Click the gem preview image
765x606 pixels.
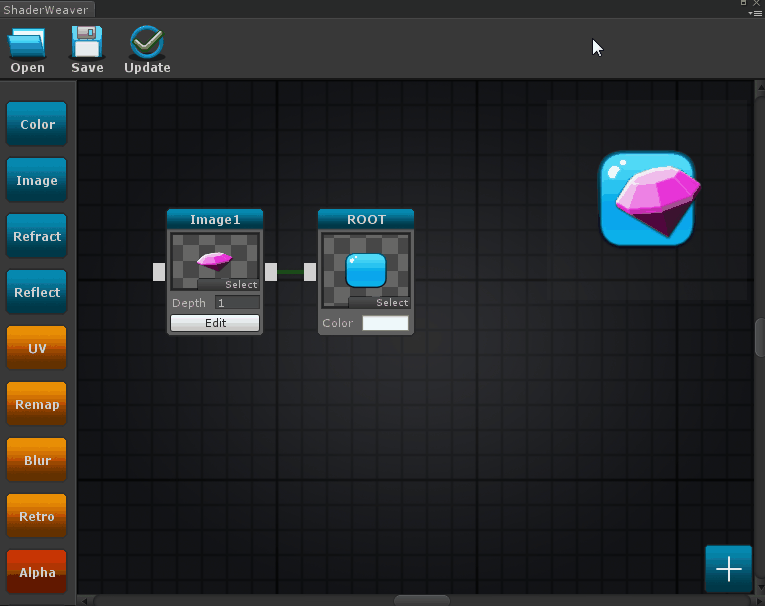click(650, 199)
